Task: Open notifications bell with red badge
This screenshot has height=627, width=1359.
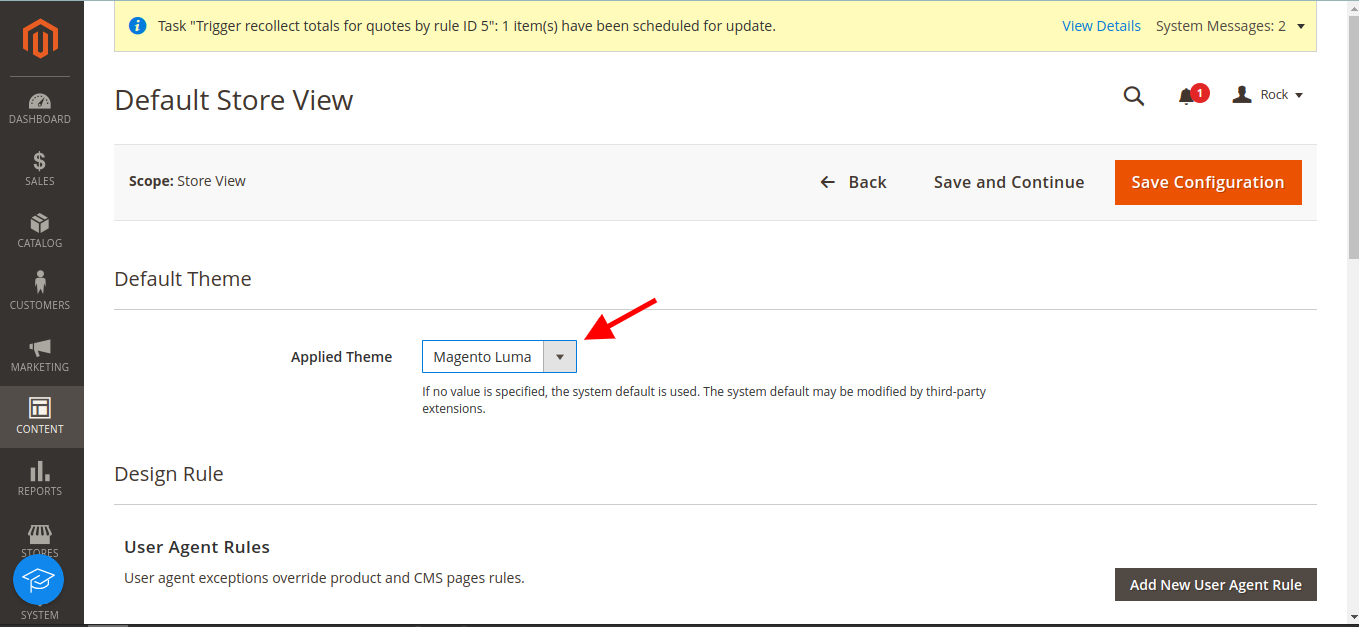Action: (x=1192, y=95)
